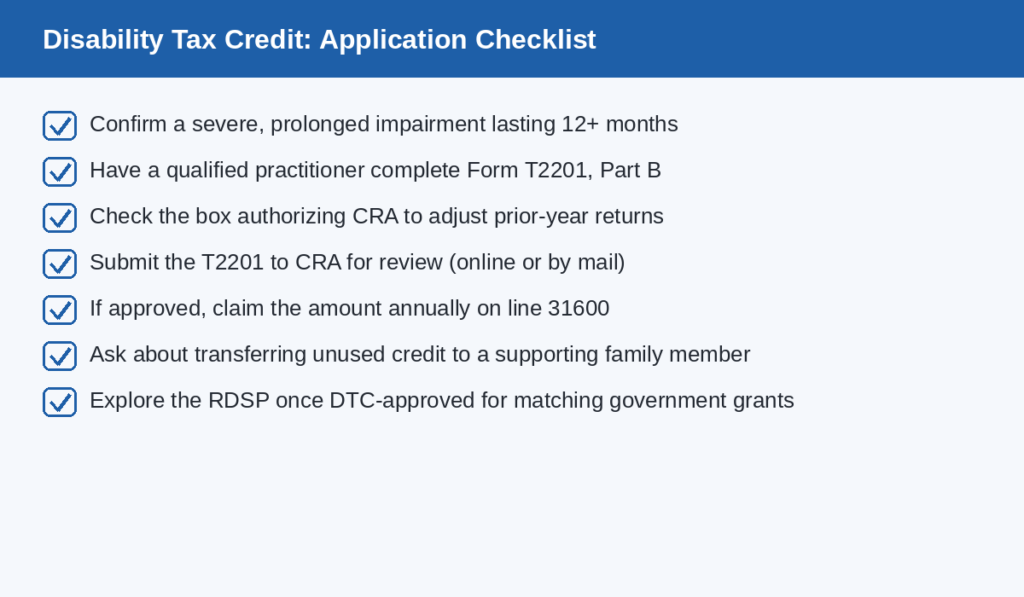This screenshot has height=597, width=1024.
Task: Uncheck the Submit T2201 to CRA checkbox
Action: (60, 264)
